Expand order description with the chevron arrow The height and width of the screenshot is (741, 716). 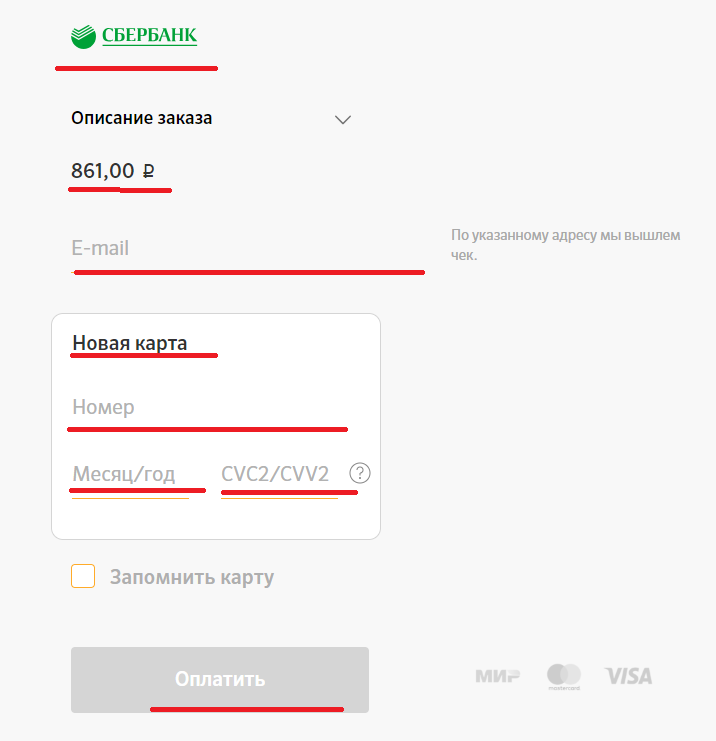[x=343, y=119]
